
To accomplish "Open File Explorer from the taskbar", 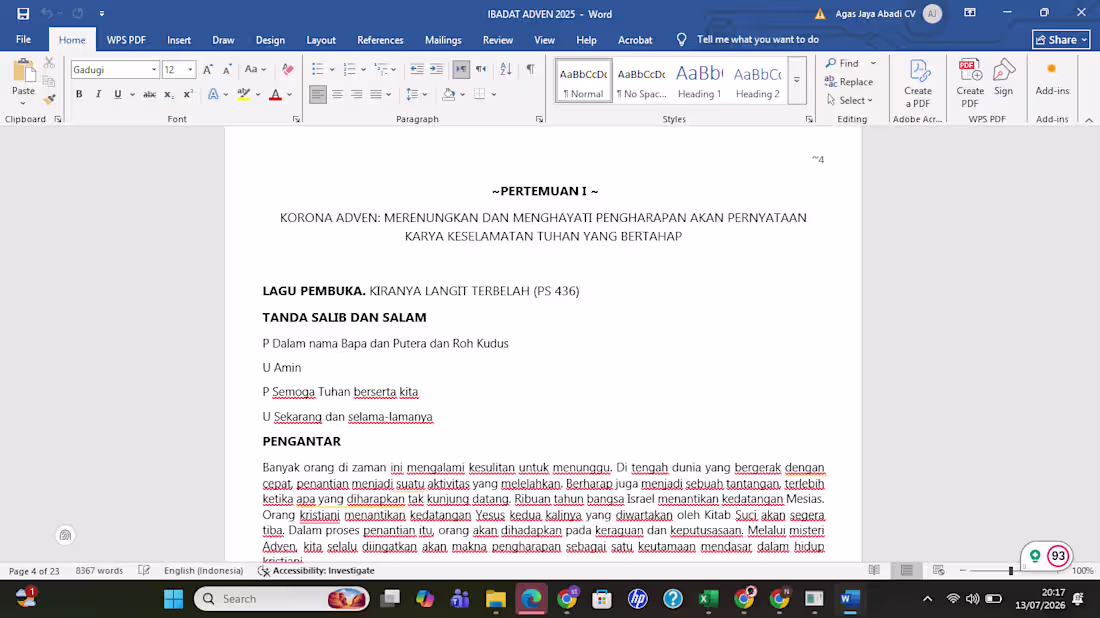I will [496, 598].
